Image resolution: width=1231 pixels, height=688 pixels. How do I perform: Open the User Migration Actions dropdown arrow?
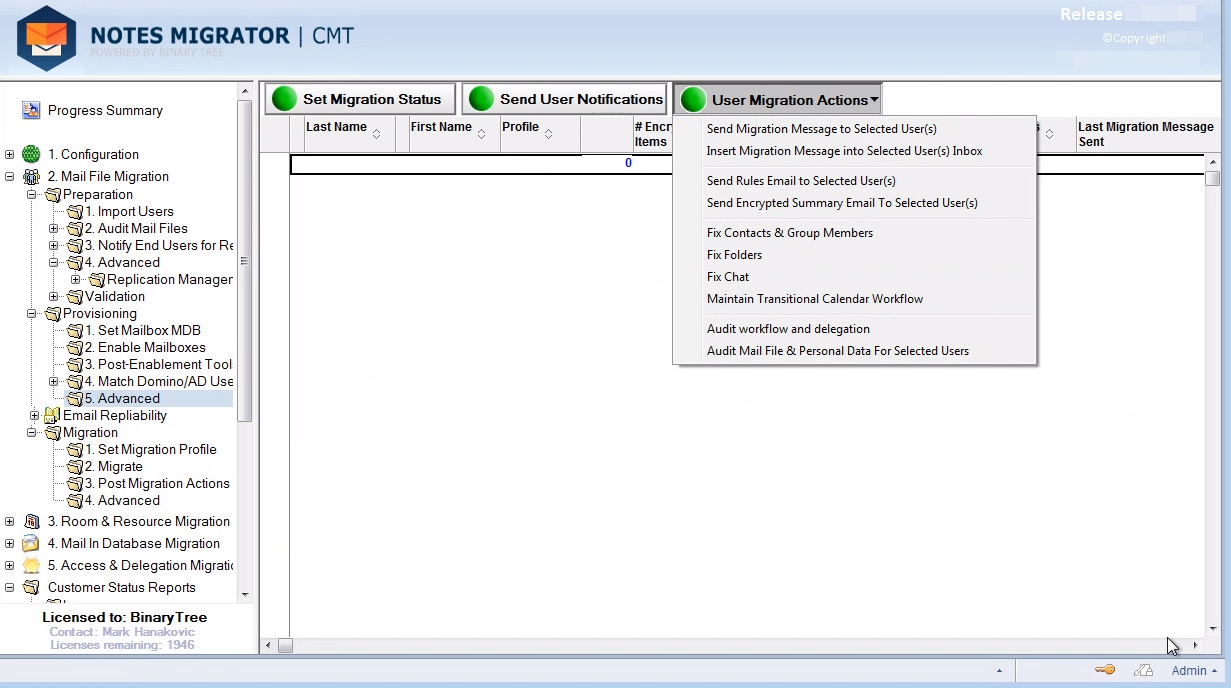coord(874,100)
